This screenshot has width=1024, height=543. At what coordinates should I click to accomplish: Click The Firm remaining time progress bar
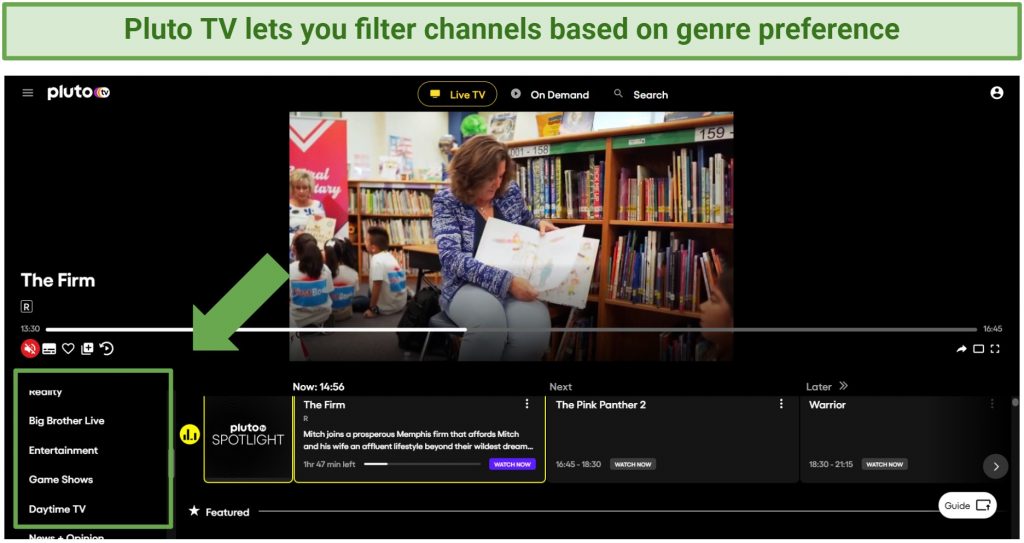coord(422,464)
